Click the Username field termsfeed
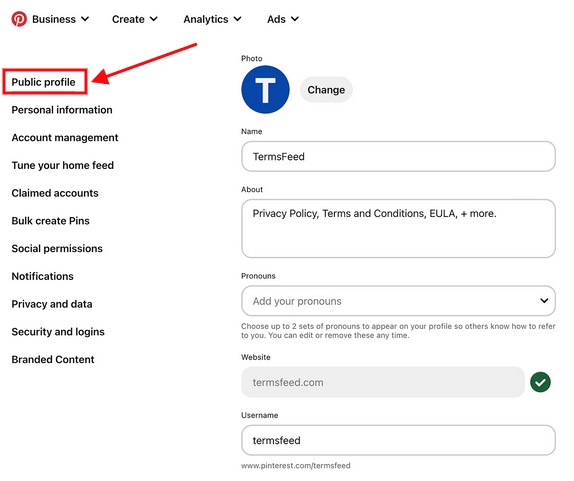The height and width of the screenshot is (481, 574). pyautogui.click(x=398, y=440)
